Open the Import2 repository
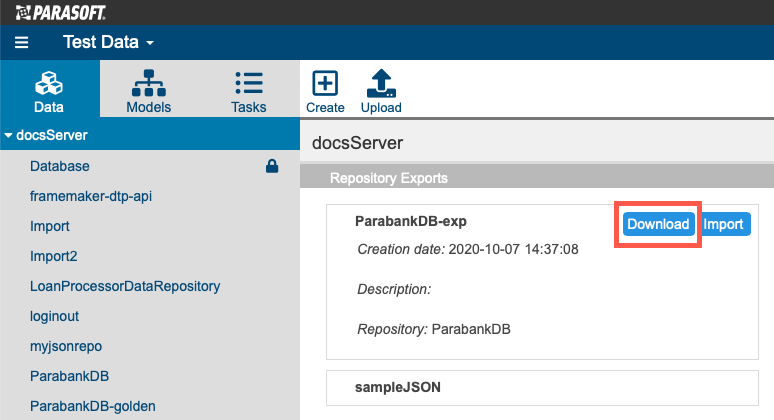 tap(53, 256)
